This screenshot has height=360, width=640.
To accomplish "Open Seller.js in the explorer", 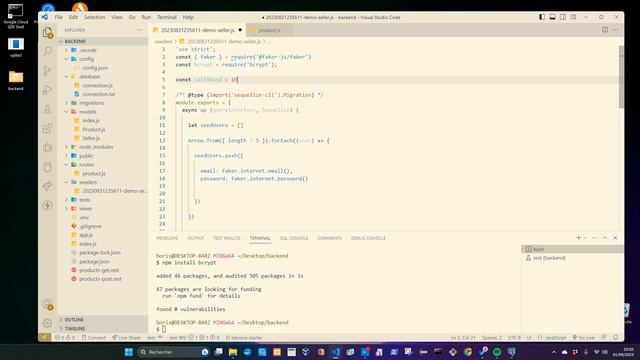I will [91, 138].
